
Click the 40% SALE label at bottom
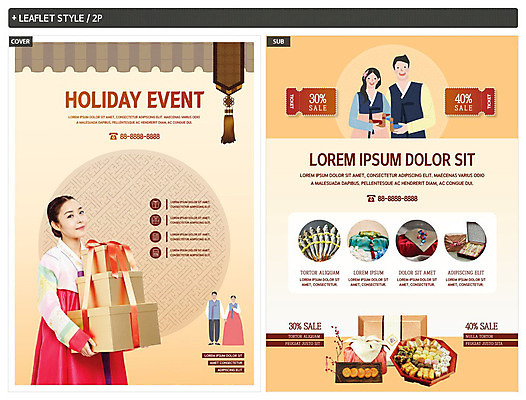pyautogui.click(x=481, y=326)
